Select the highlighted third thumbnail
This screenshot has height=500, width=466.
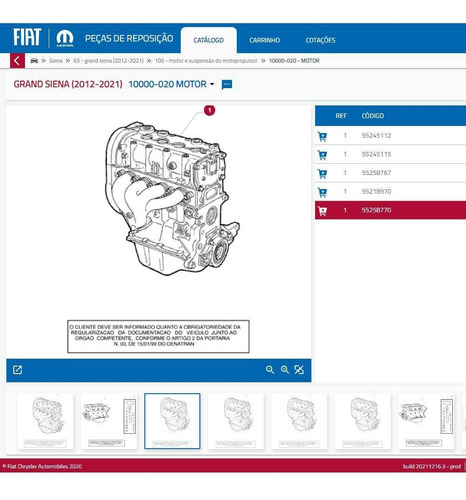click(x=172, y=421)
